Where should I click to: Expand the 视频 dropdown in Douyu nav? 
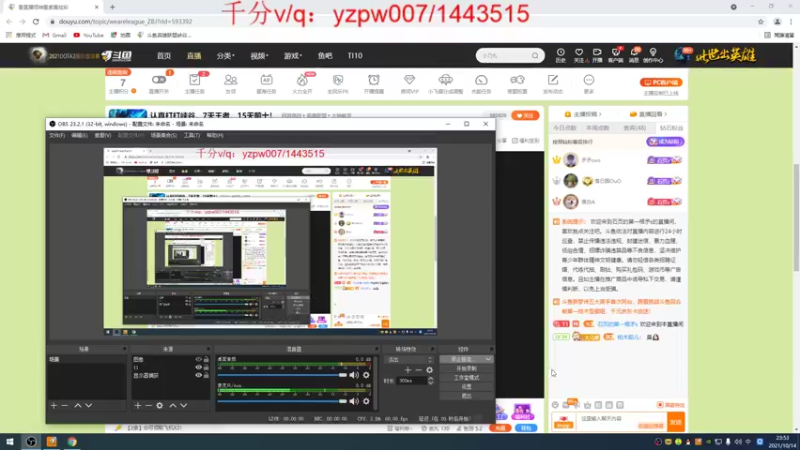click(259, 56)
